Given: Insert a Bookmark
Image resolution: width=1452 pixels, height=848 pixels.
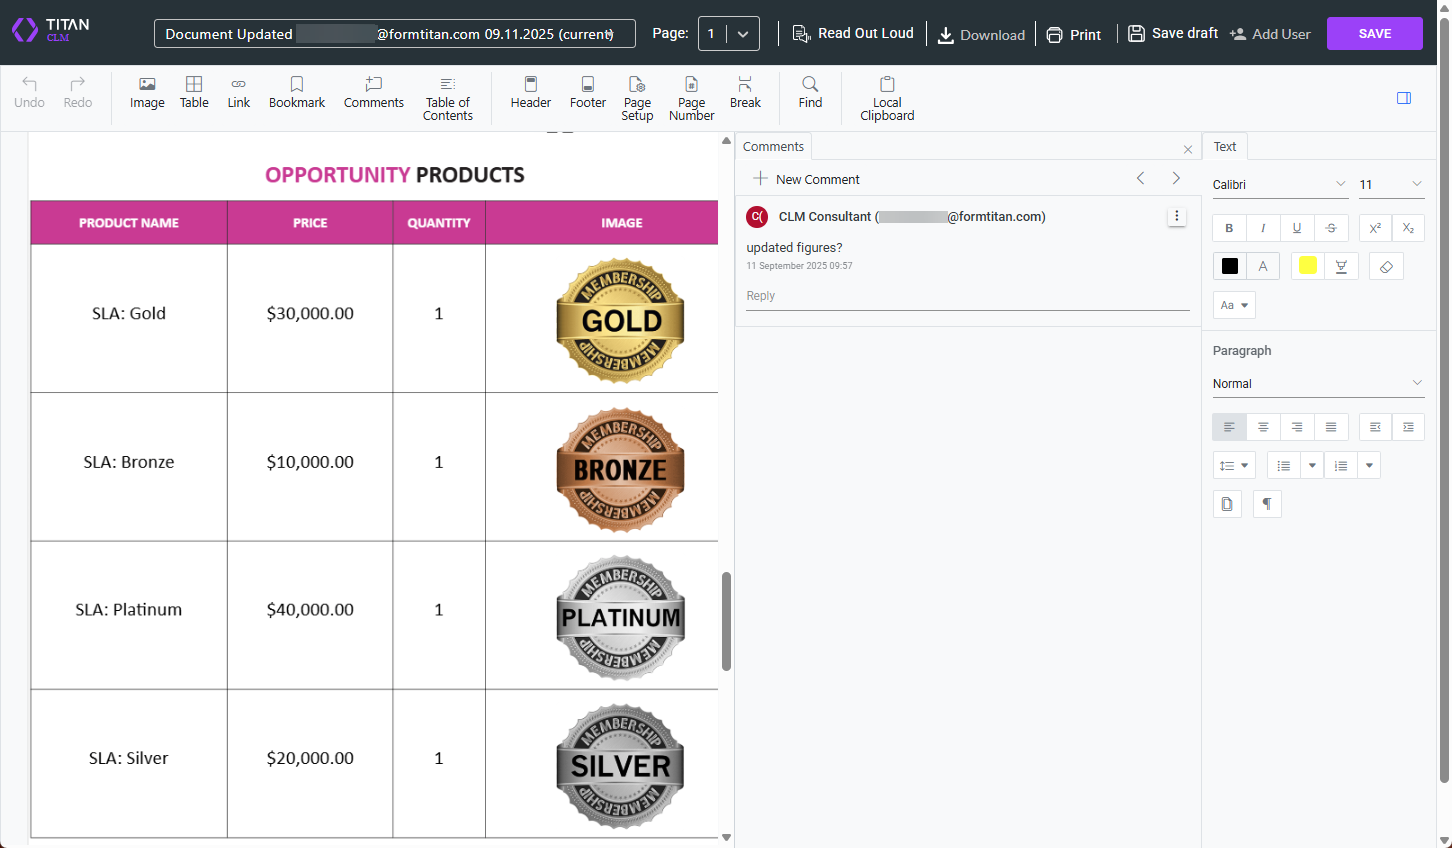Looking at the screenshot, I should point(296,95).
